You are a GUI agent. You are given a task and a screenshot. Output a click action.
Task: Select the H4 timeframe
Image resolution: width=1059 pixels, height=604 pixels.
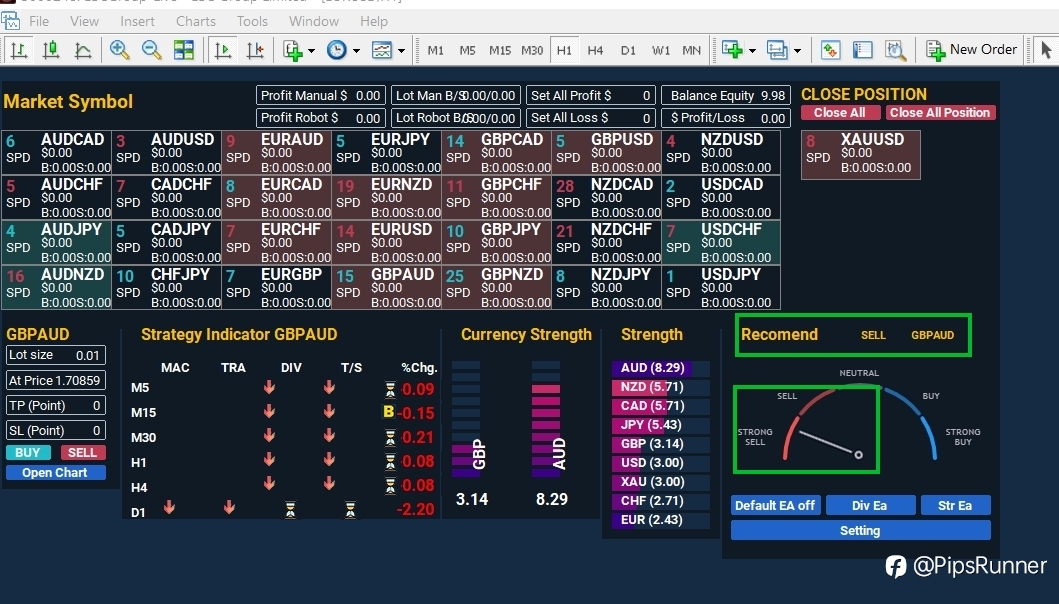[595, 51]
